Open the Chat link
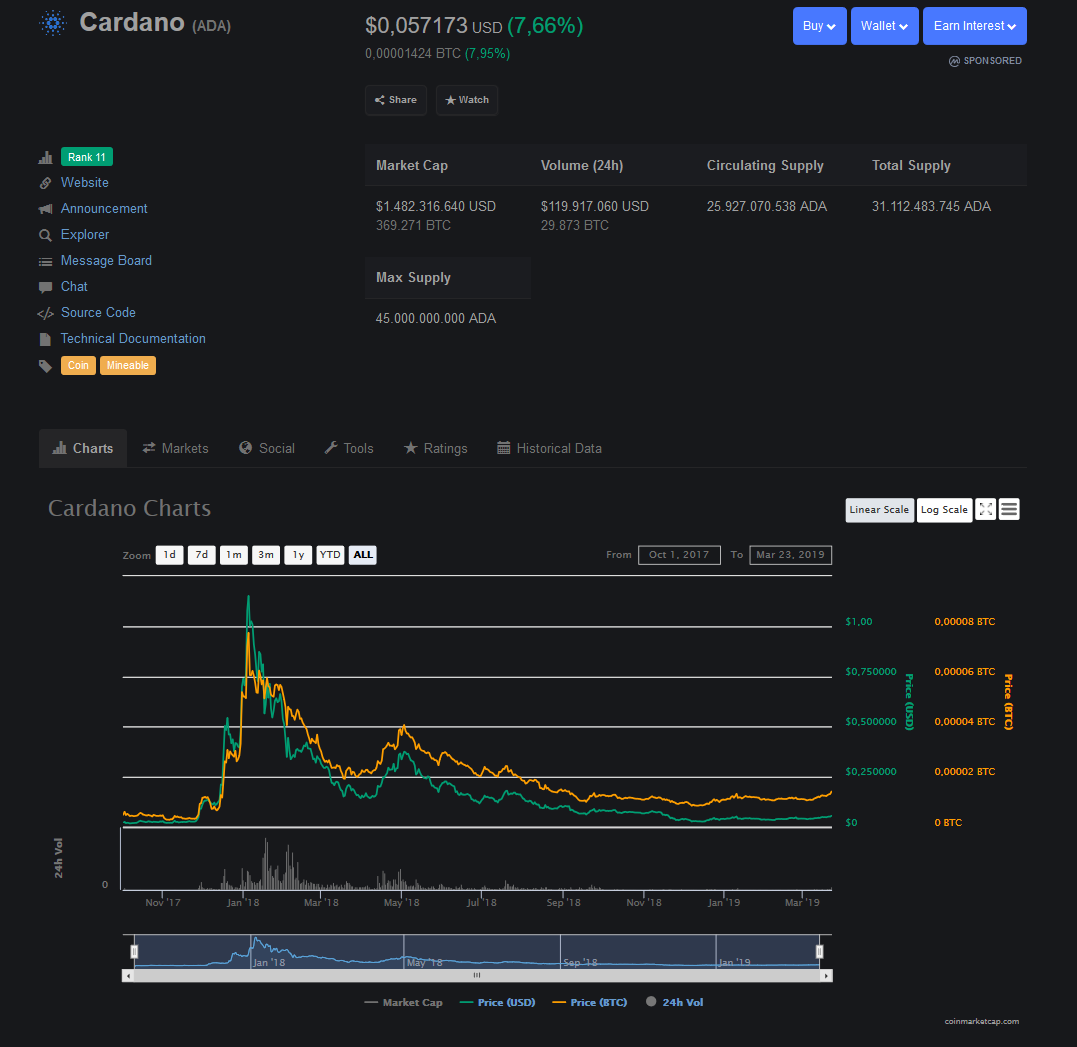 click(x=74, y=287)
